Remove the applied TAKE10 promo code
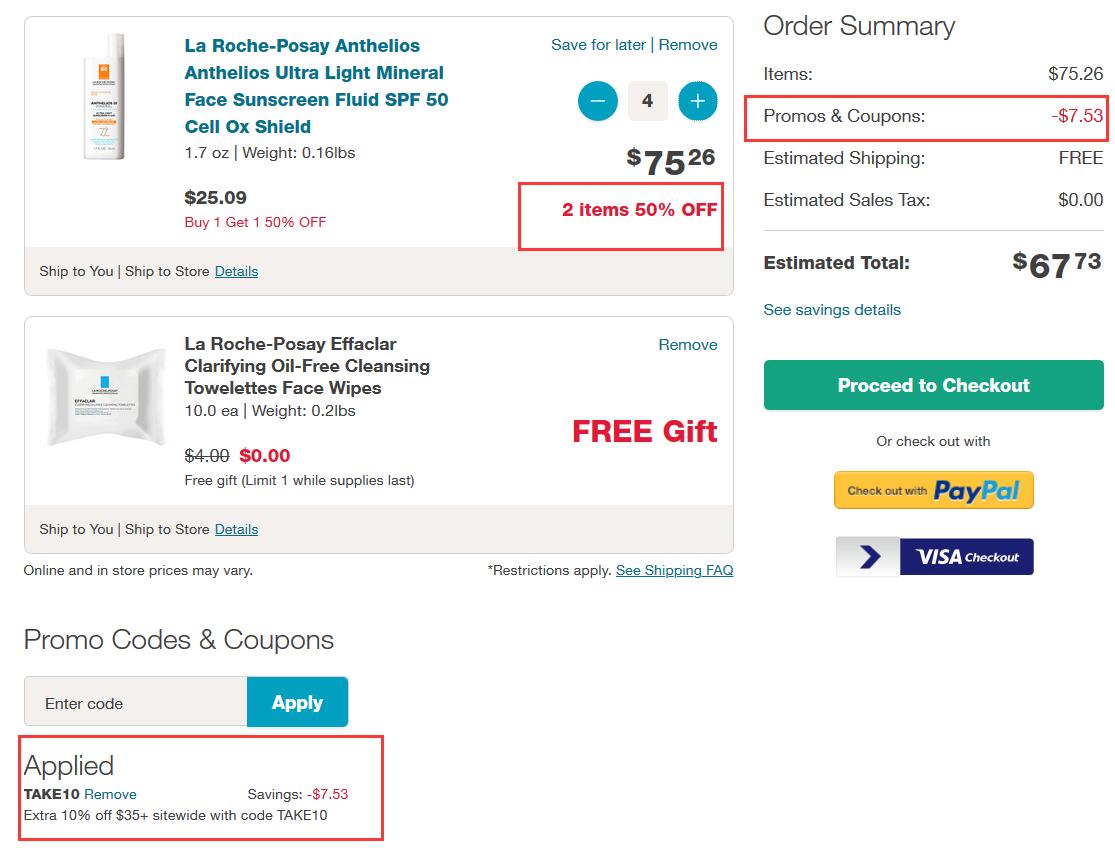Image resolution: width=1115 pixels, height=859 pixels. [110, 794]
